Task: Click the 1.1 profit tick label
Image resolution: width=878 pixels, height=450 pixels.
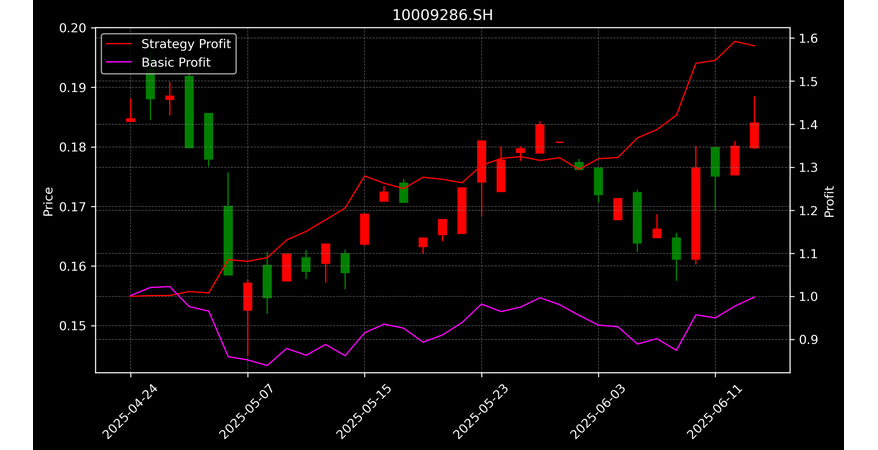Action: click(807, 254)
